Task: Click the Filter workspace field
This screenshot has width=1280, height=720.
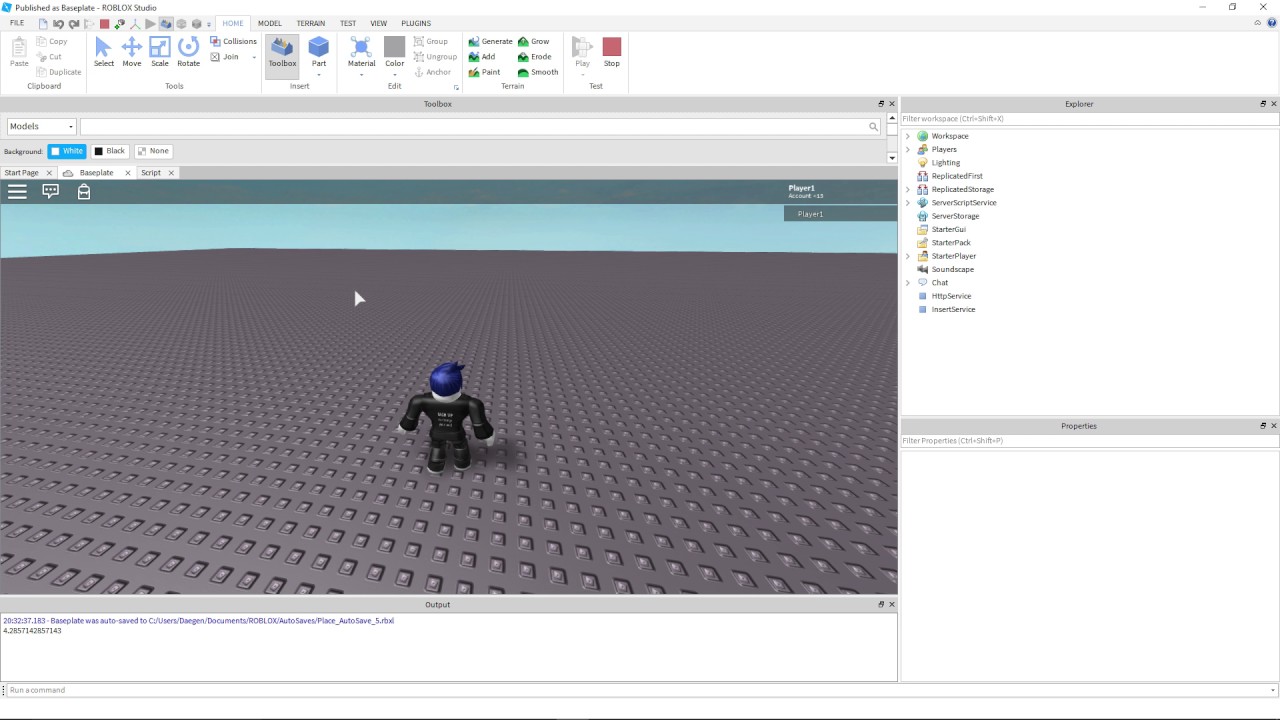Action: click(x=1090, y=119)
